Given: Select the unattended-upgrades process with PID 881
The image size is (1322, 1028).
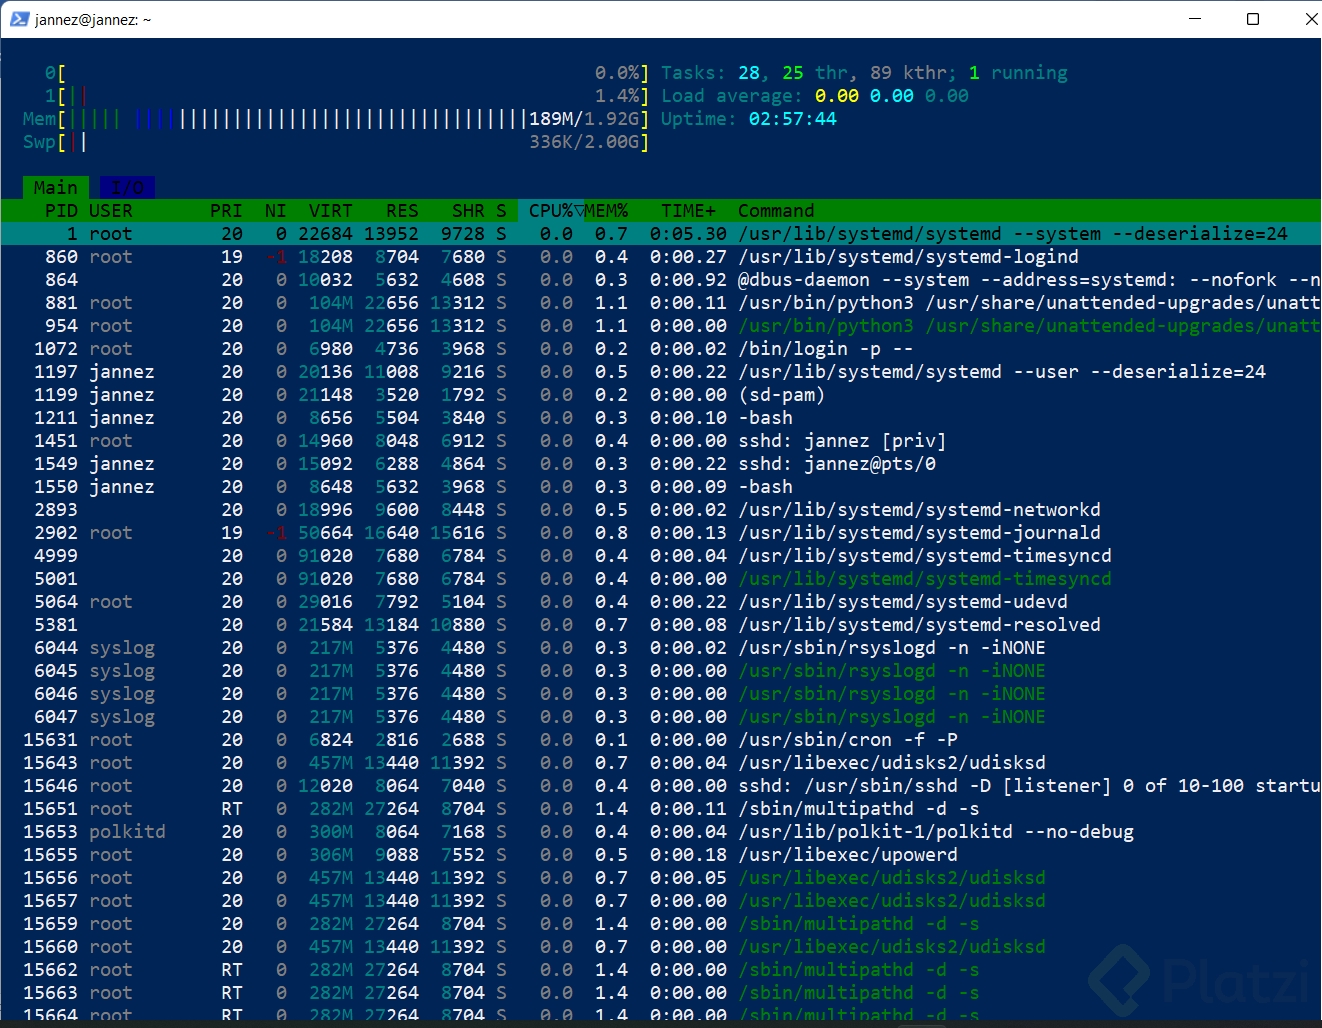Looking at the screenshot, I should pos(661,303).
